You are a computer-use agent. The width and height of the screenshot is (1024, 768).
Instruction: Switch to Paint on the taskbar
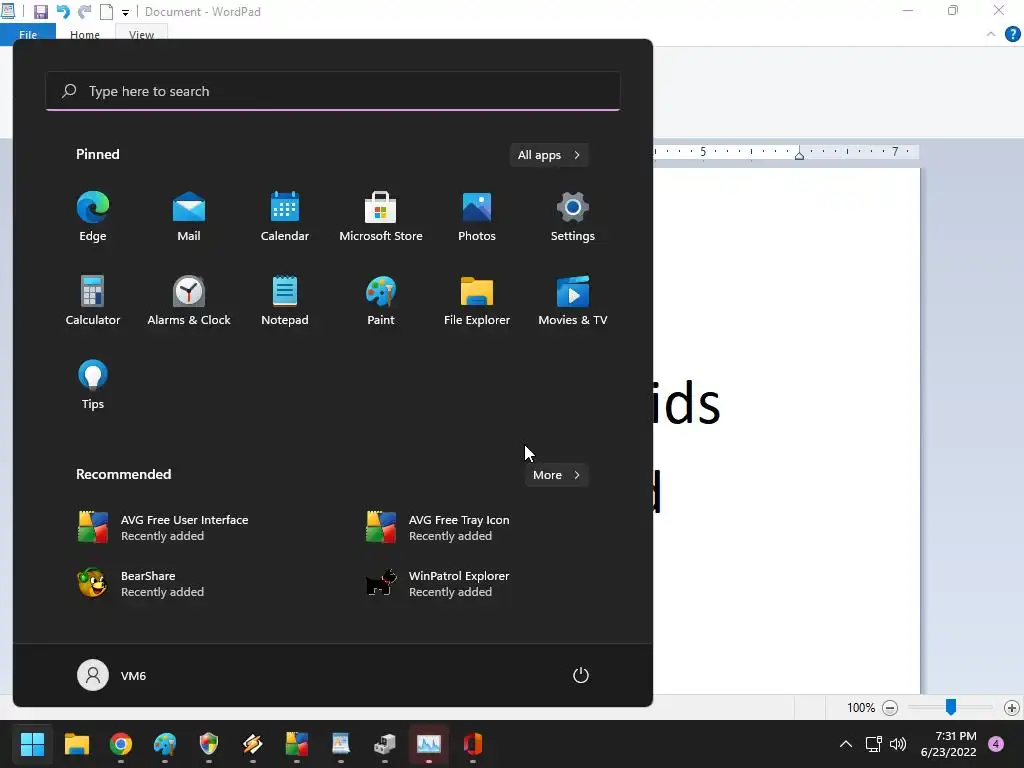pyautogui.click(x=165, y=744)
